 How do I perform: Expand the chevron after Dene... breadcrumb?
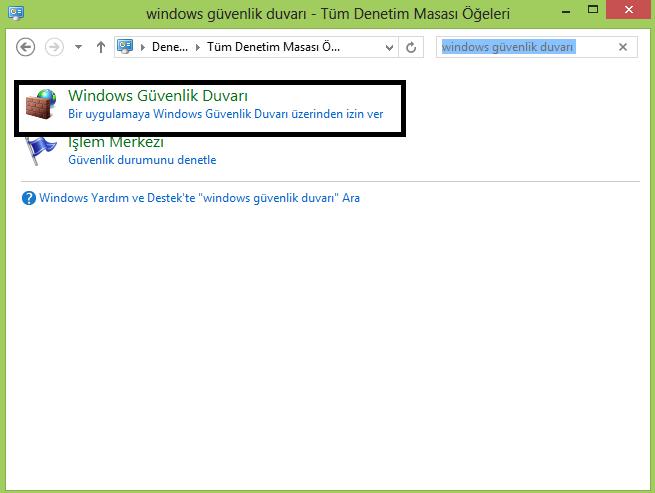198,47
